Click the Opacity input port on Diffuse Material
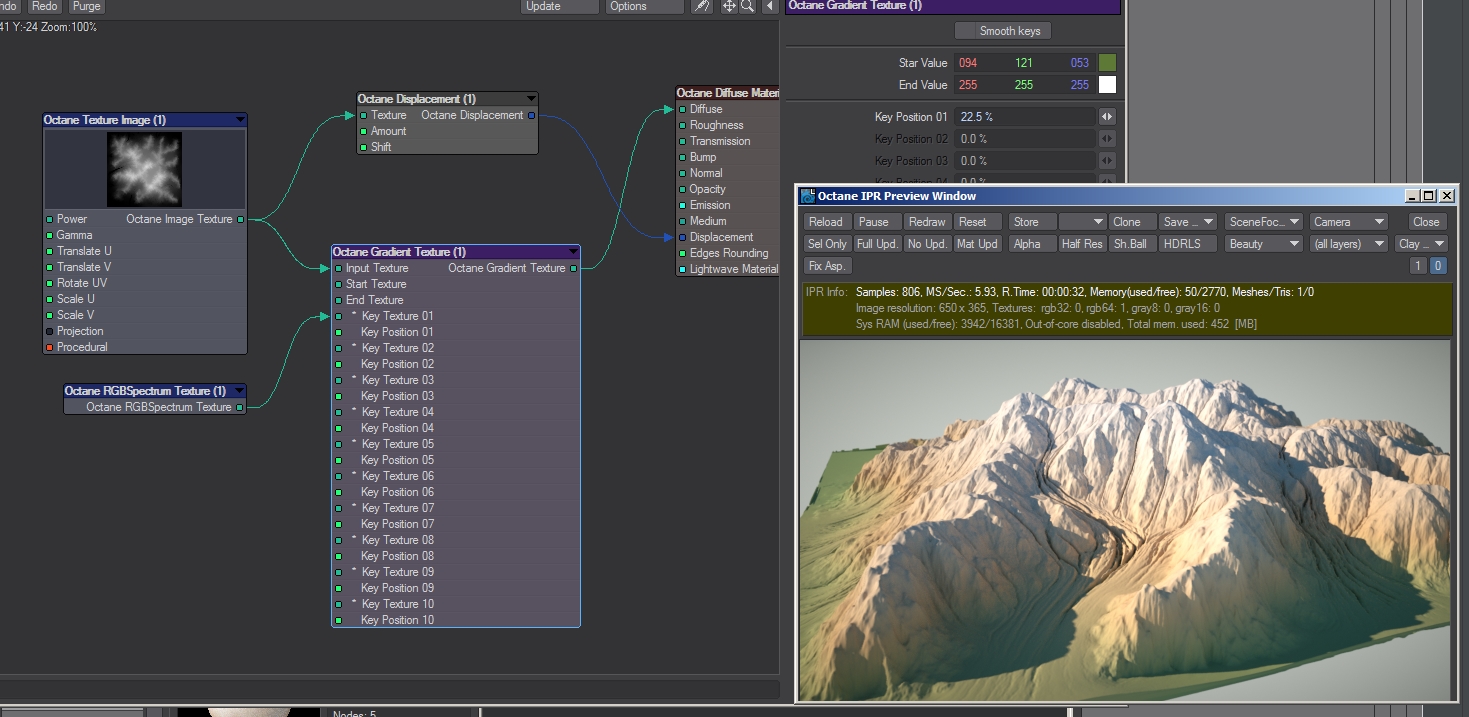This screenshot has height=717, width=1469. coord(682,189)
